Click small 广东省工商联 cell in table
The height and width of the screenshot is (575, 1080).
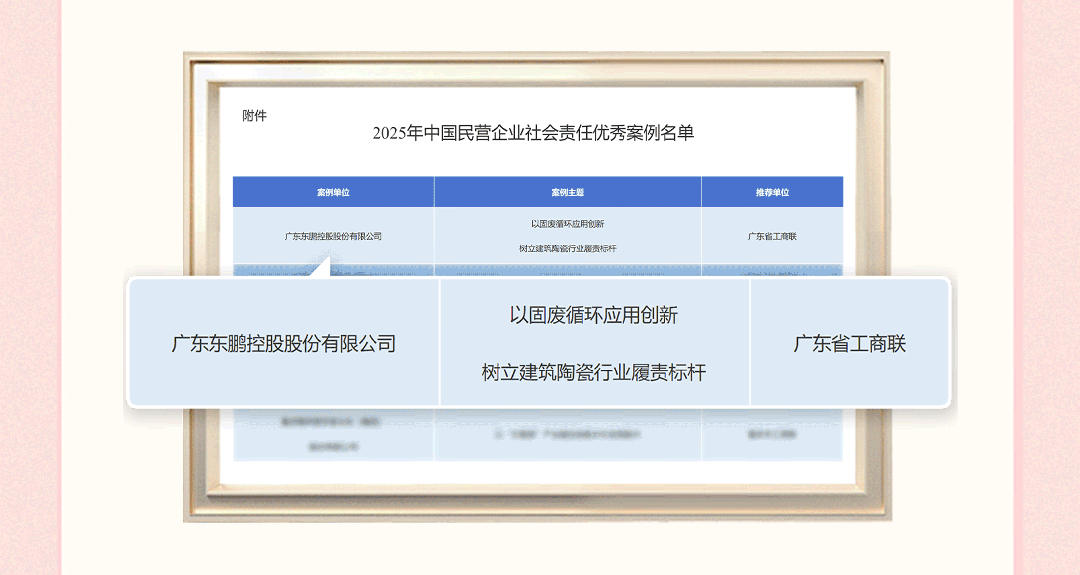click(772, 236)
